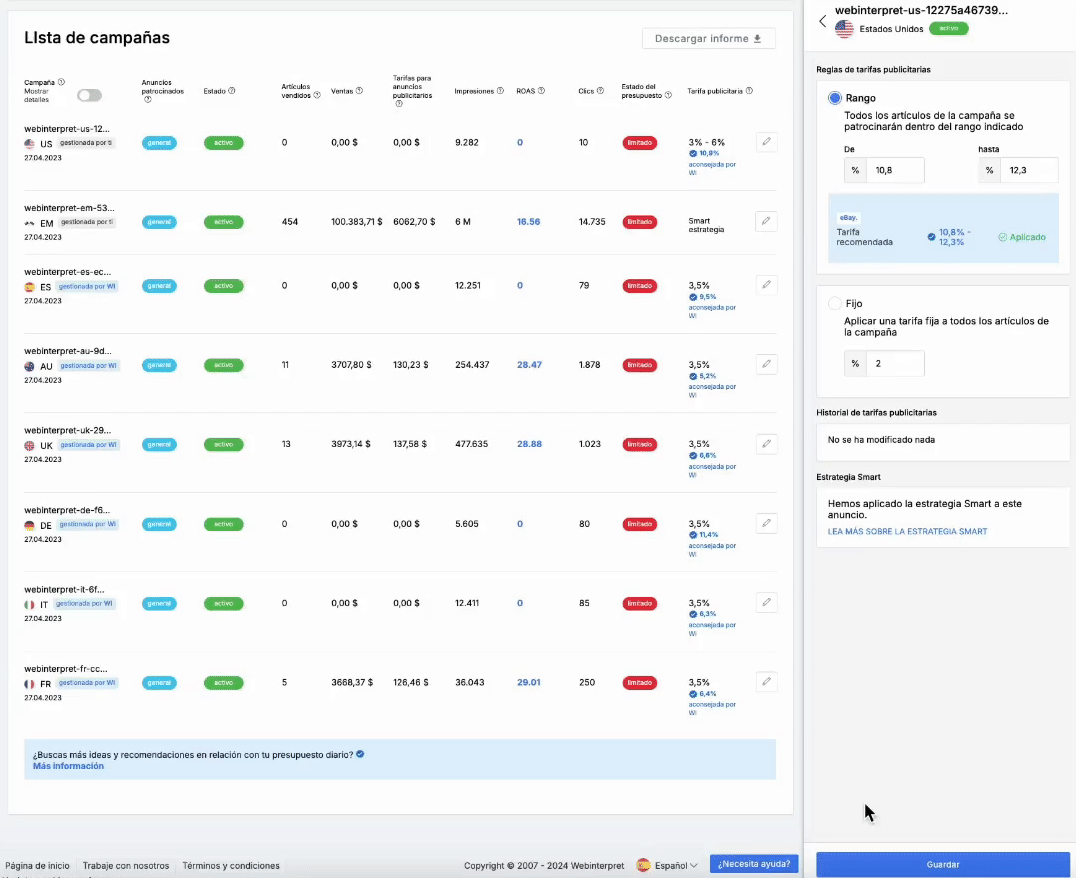Edit the FR campaign ad rate
Viewport: 1076px width, 878px height.
[x=766, y=682]
